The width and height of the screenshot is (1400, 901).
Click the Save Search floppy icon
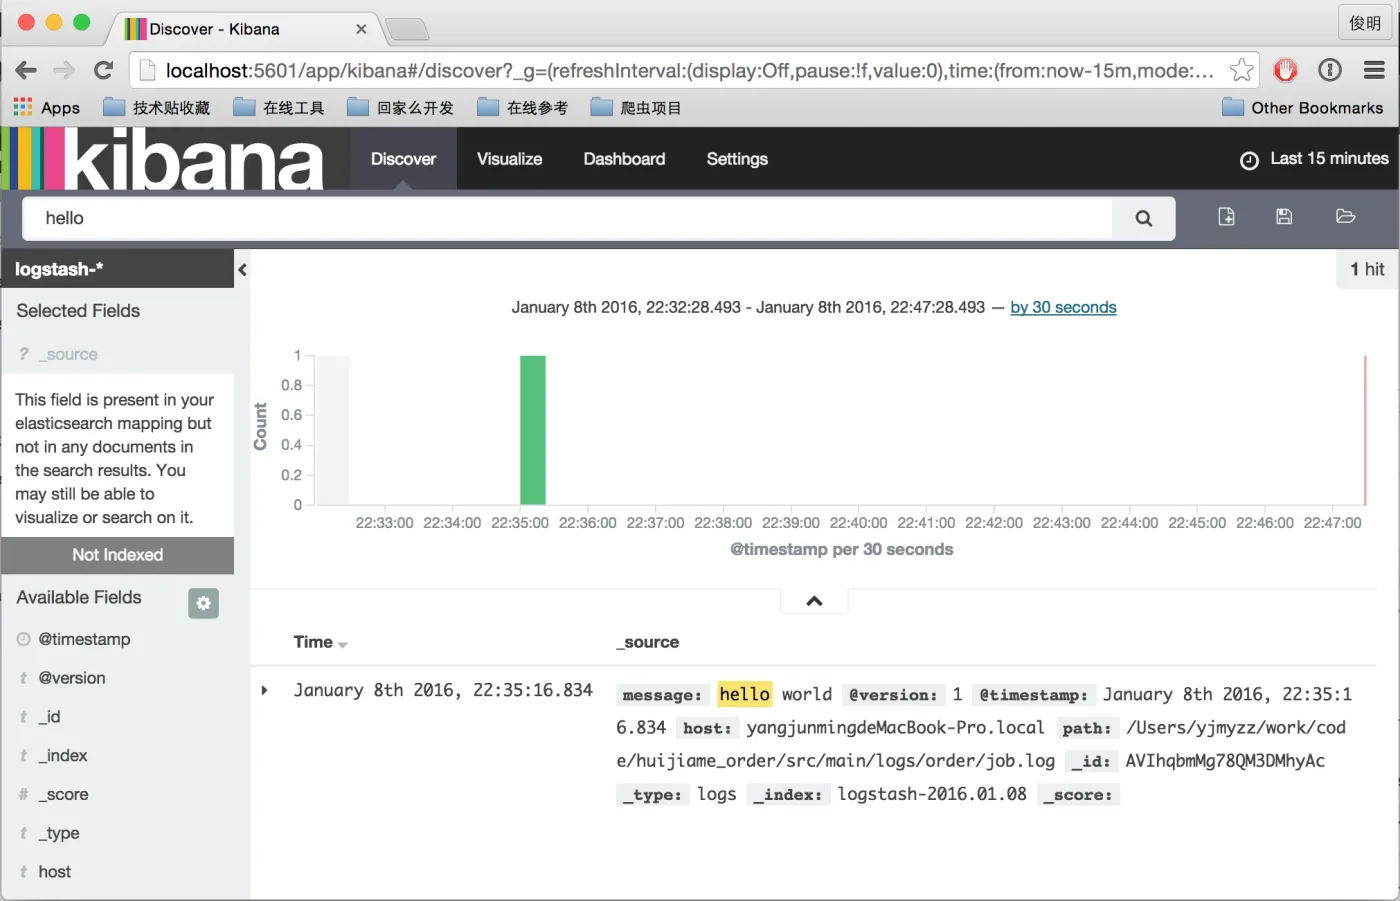pyautogui.click(x=1284, y=217)
